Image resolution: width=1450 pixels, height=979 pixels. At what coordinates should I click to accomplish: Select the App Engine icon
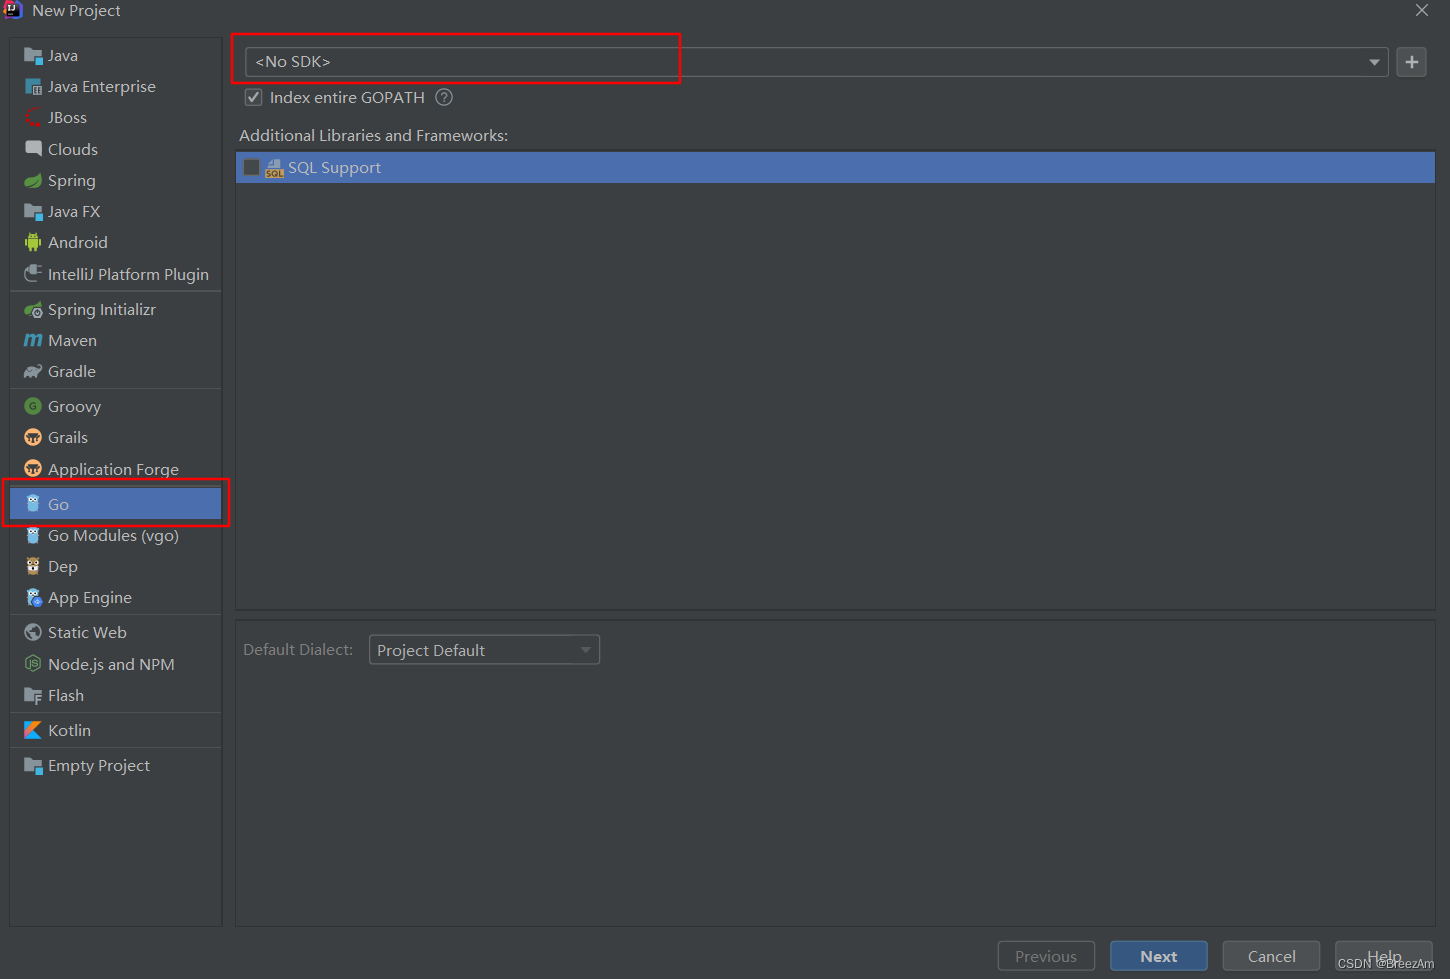[x=33, y=598]
